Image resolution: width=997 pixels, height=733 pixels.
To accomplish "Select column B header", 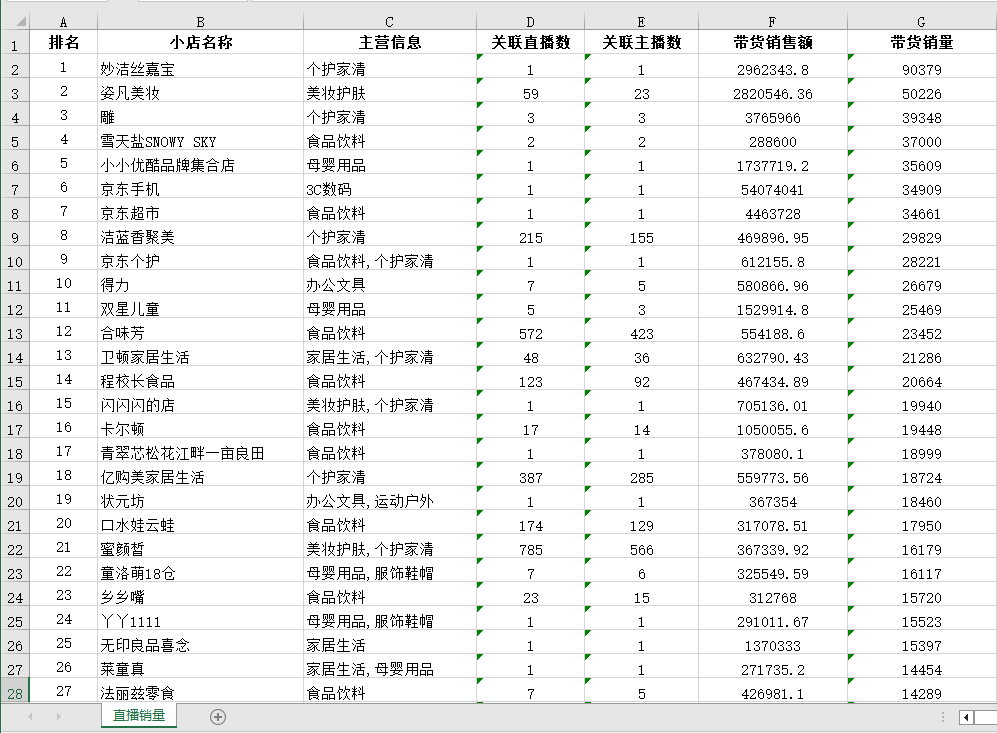I will [x=200, y=22].
